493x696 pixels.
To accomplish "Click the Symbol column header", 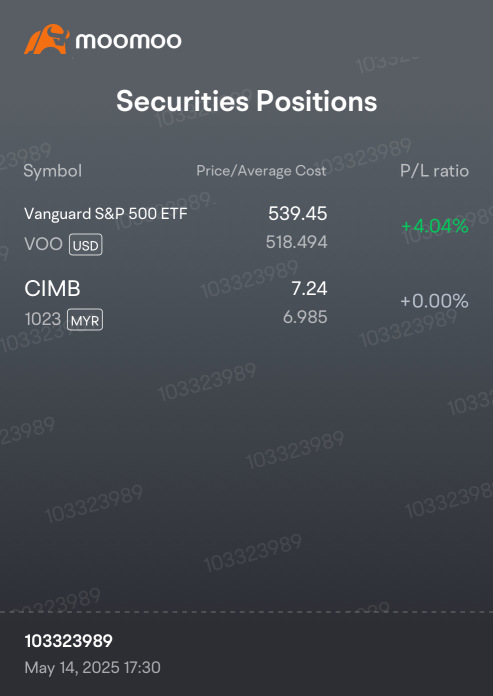I will pyautogui.click(x=52, y=171).
